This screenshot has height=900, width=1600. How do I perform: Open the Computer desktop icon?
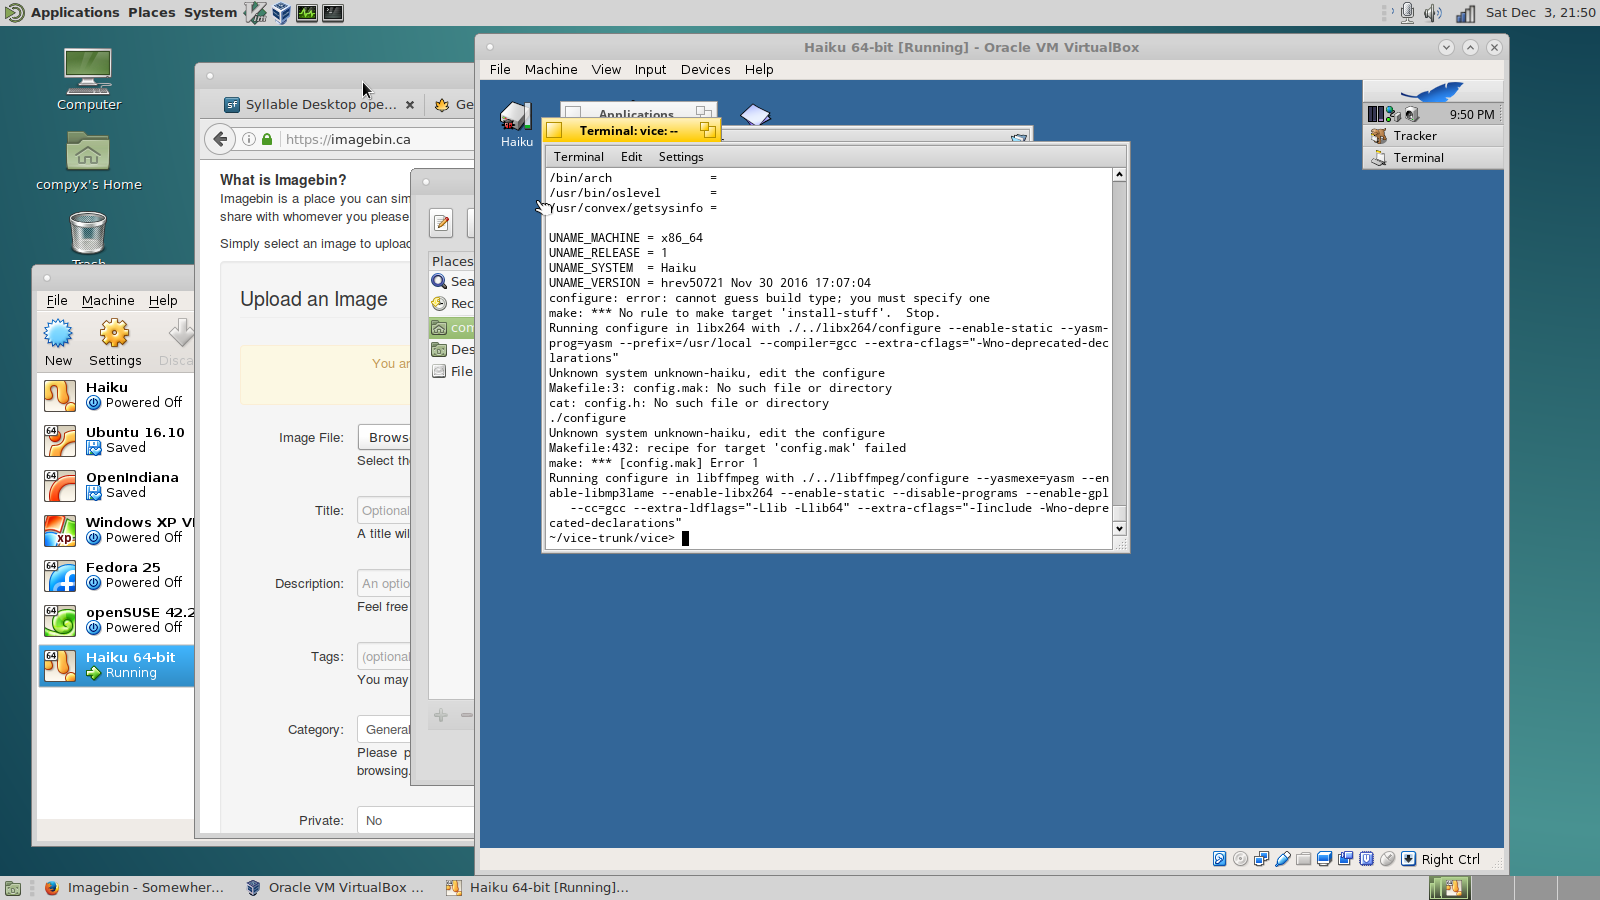(x=88, y=80)
